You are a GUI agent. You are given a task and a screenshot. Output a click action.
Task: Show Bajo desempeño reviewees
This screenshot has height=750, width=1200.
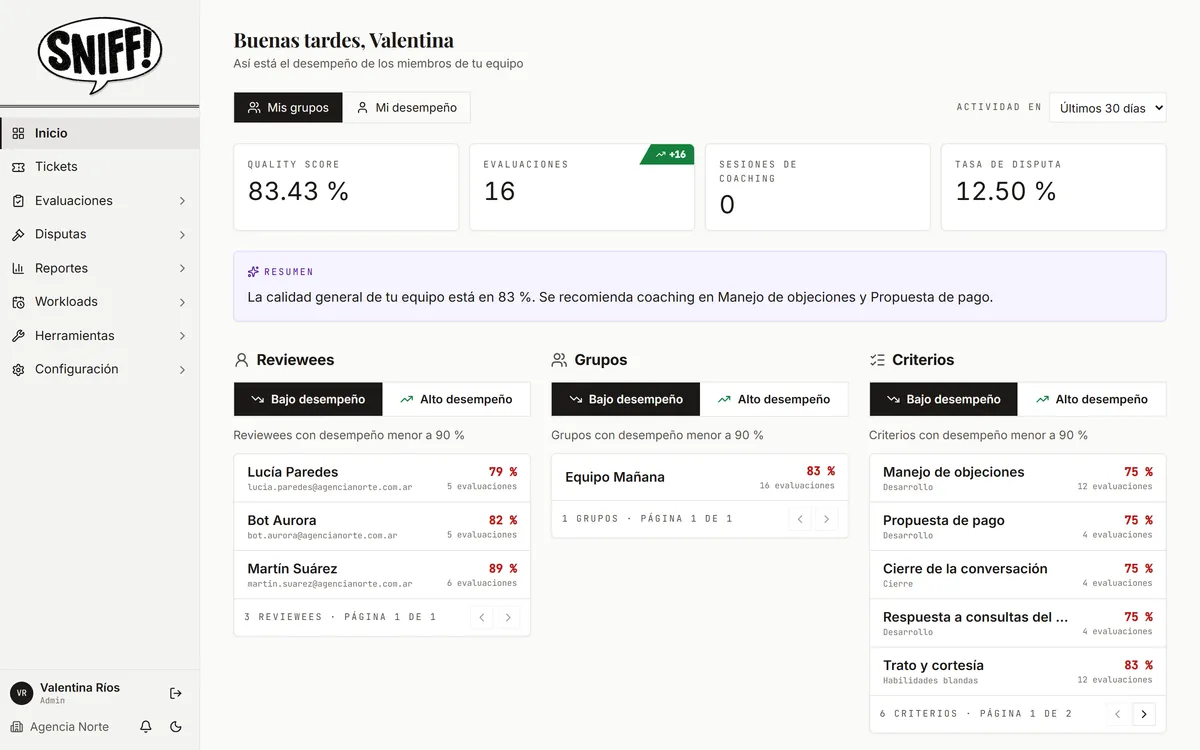[308, 399]
